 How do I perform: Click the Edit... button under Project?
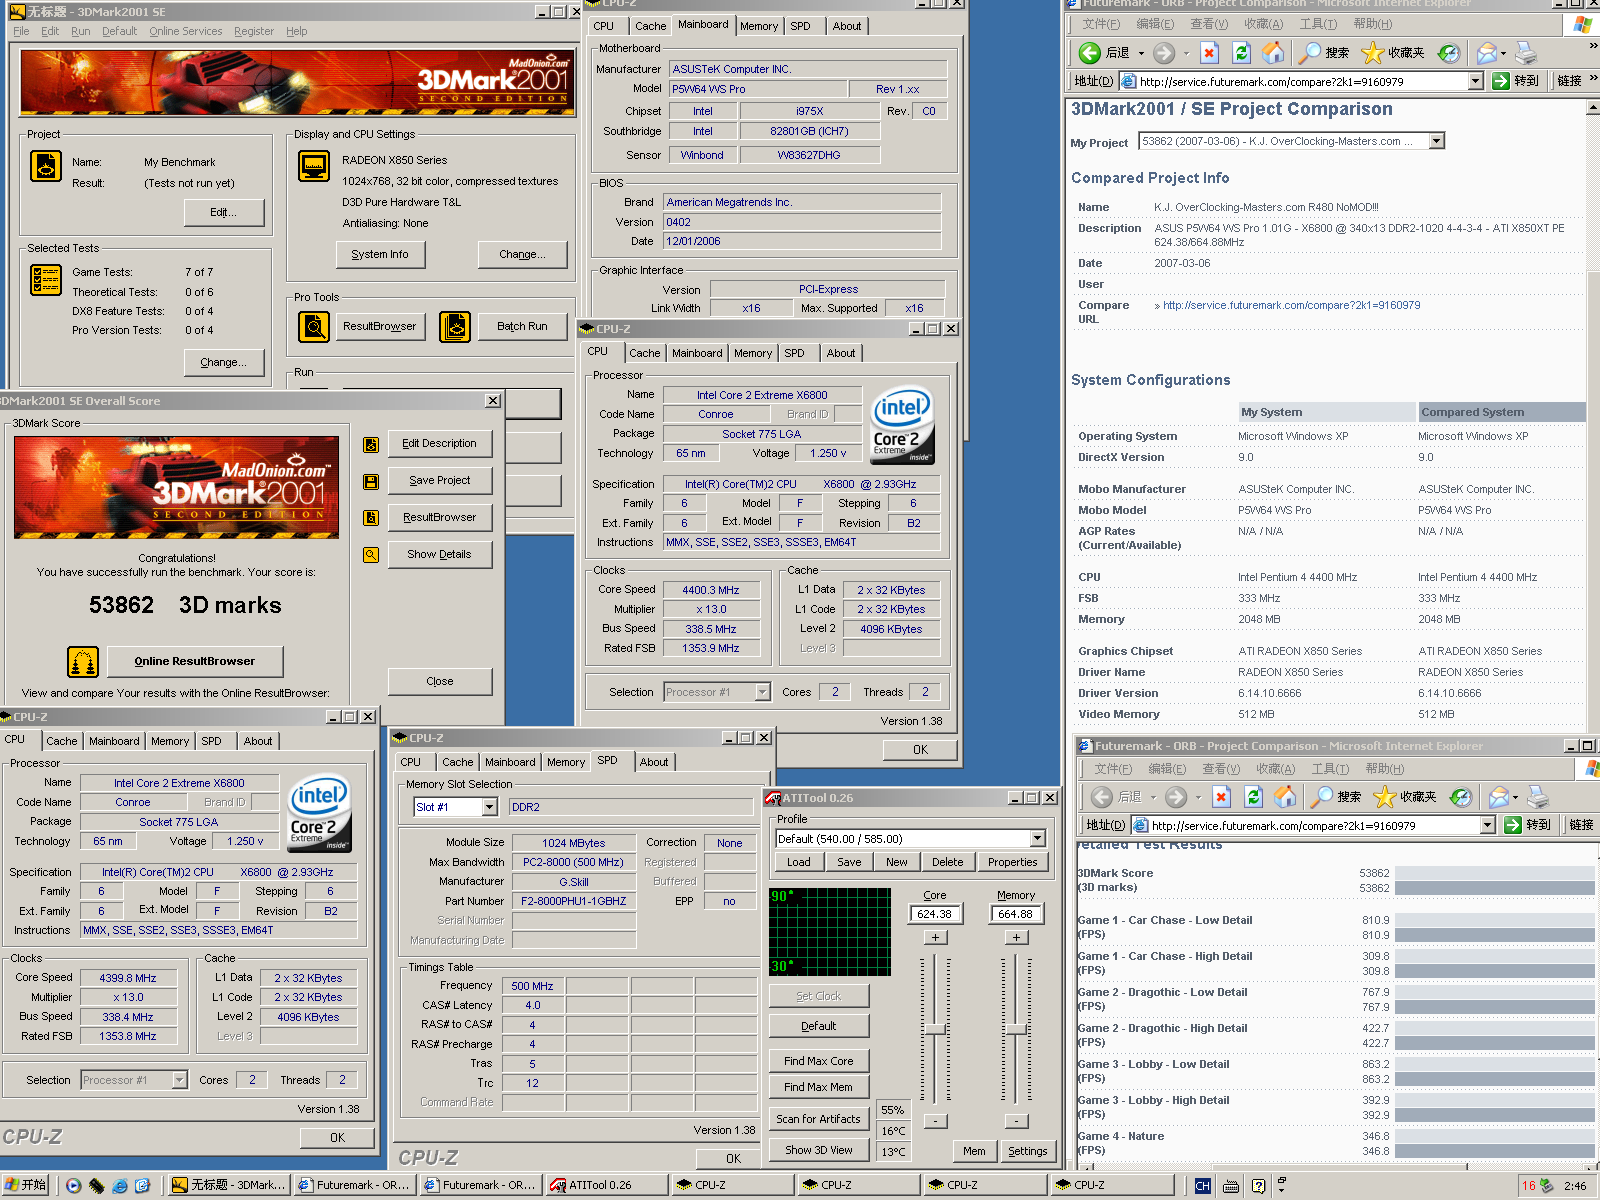click(x=224, y=212)
